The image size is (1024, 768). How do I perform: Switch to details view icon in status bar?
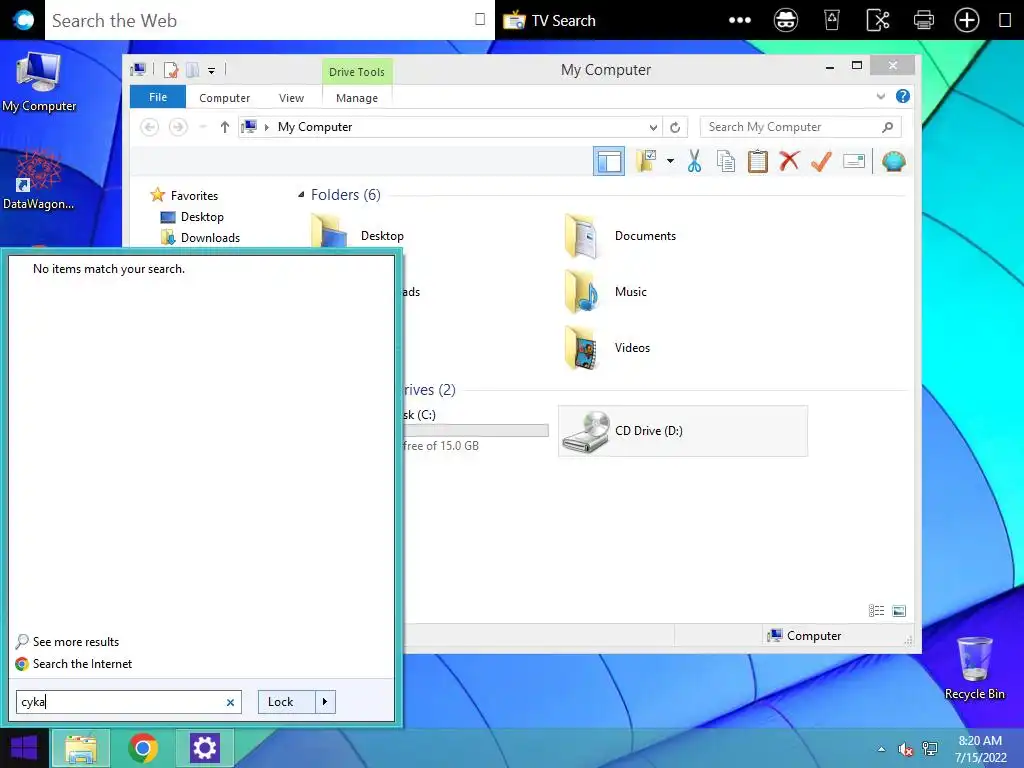876,611
